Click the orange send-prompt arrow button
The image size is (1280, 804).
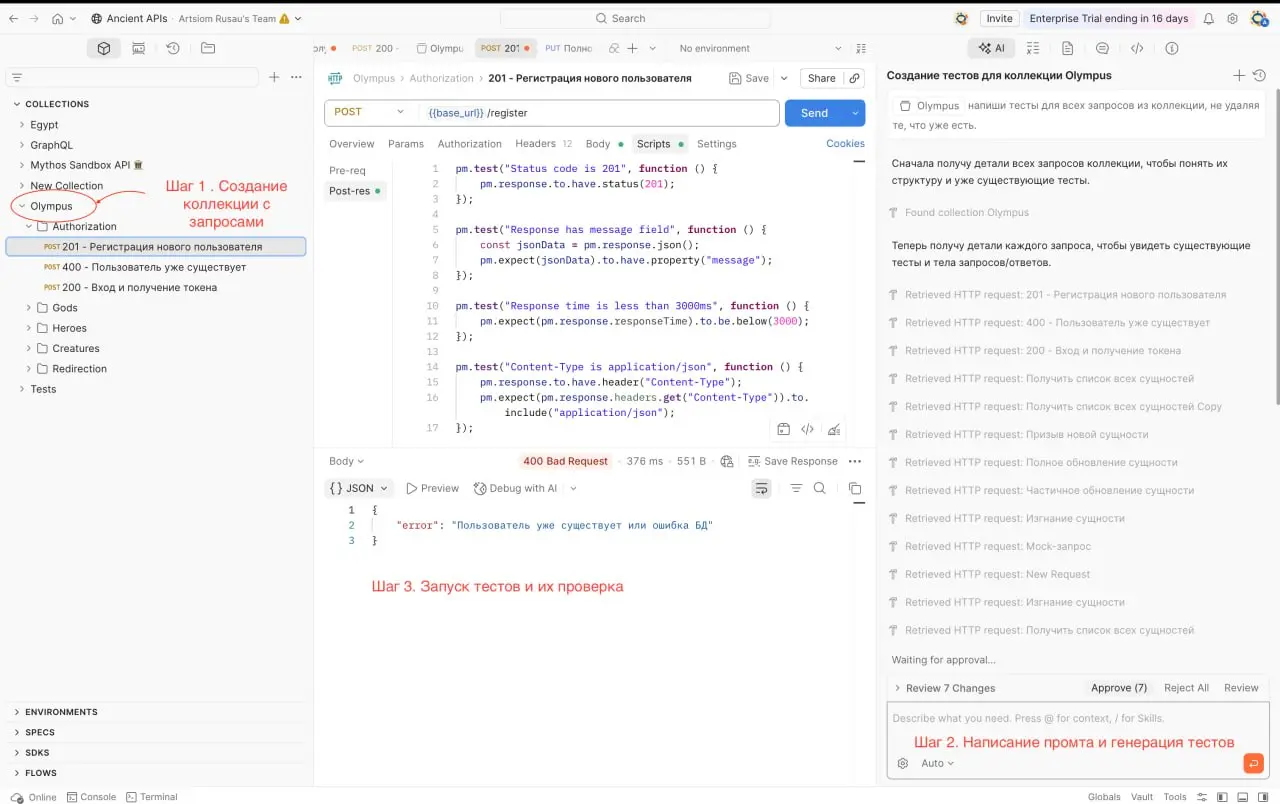(1253, 763)
